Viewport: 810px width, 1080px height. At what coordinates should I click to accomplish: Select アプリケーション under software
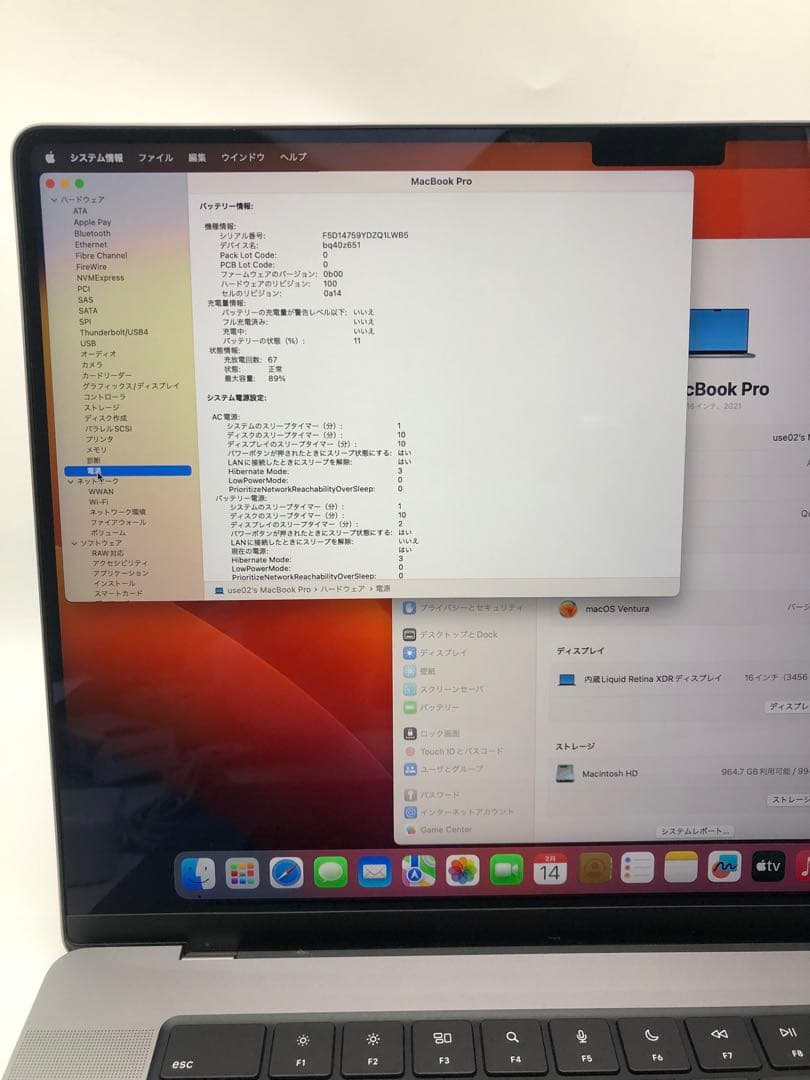pyautogui.click(x=121, y=573)
